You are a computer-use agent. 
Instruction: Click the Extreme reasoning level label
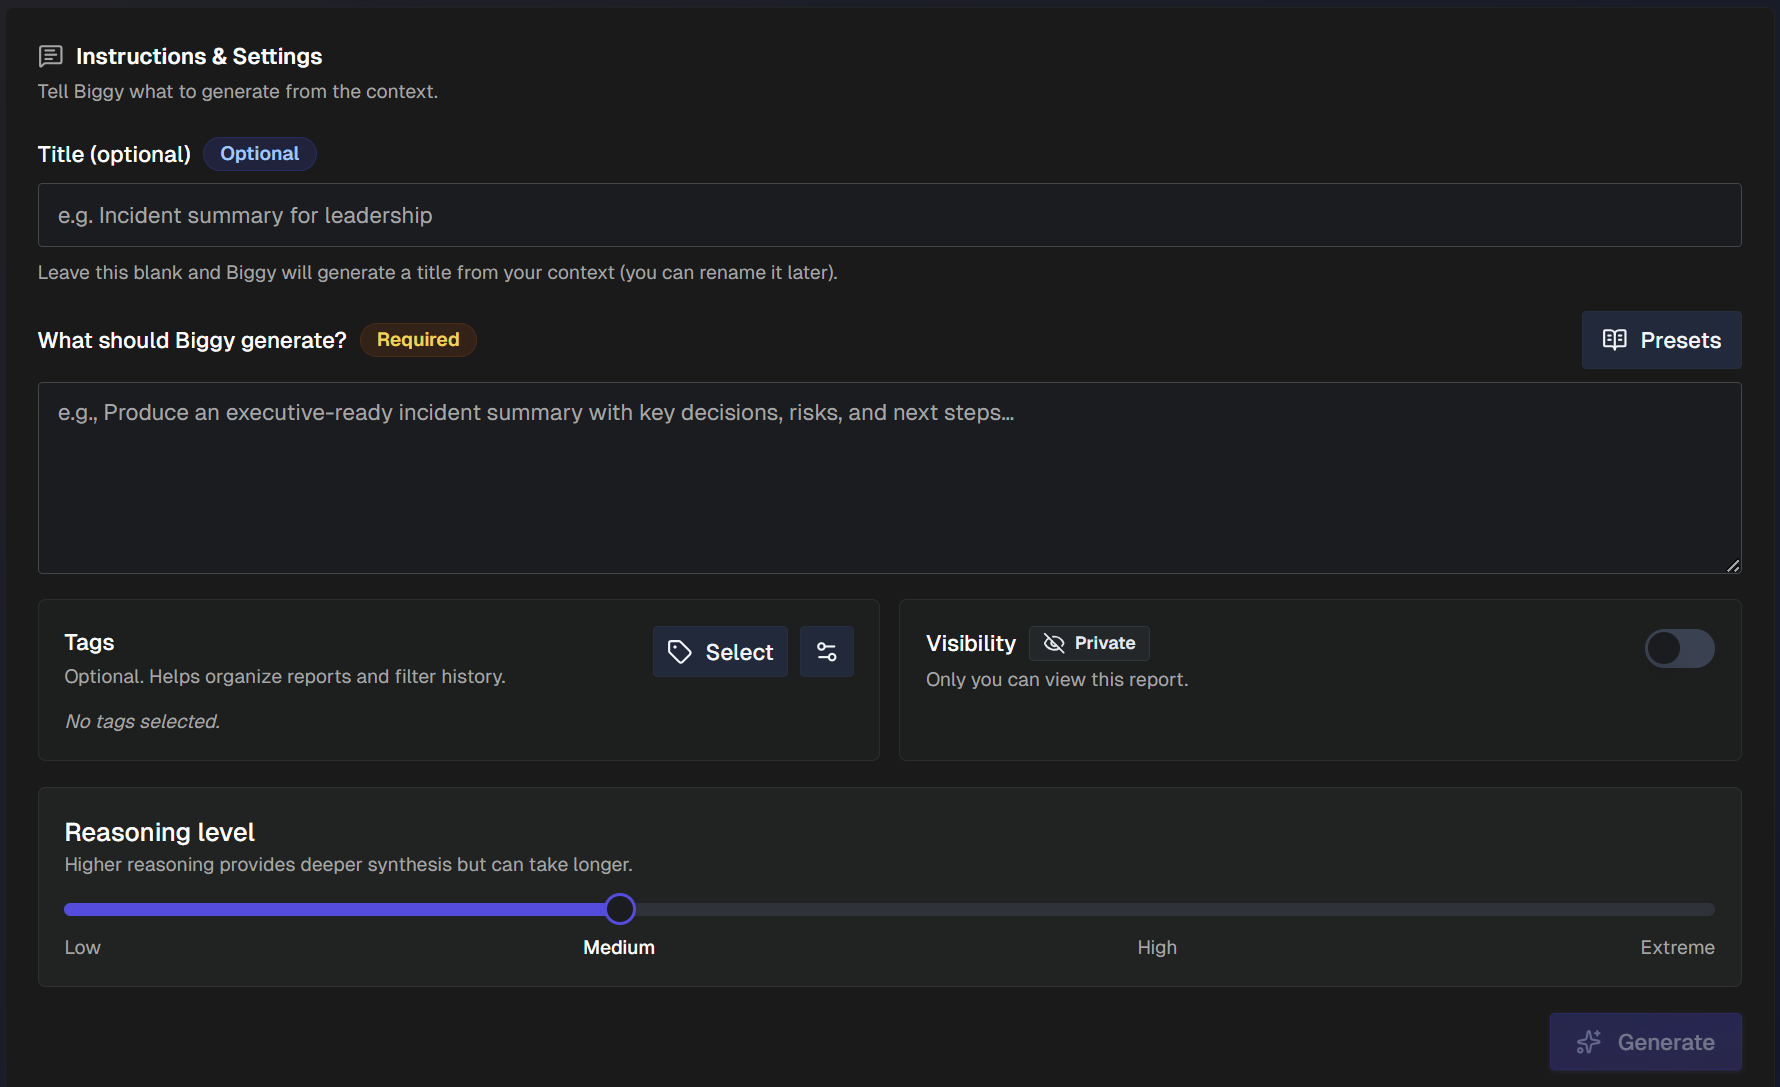[x=1677, y=947]
